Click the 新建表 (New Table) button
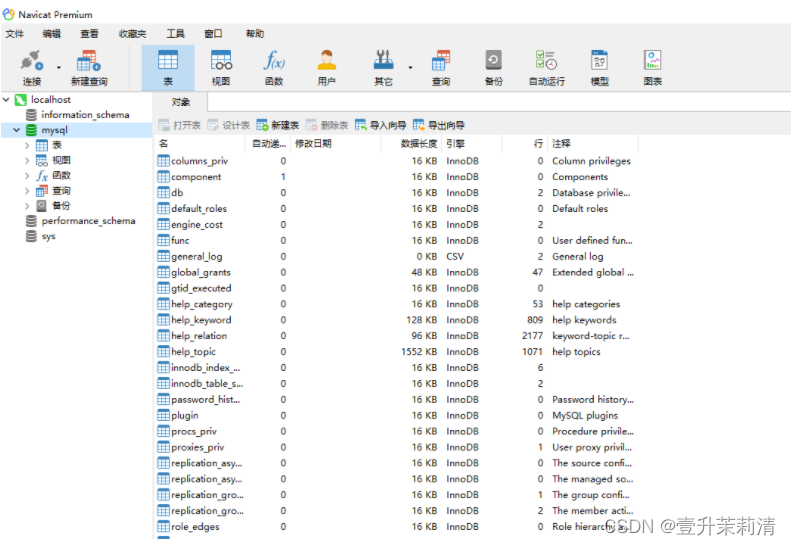The width and height of the screenshot is (791, 545). point(277,125)
